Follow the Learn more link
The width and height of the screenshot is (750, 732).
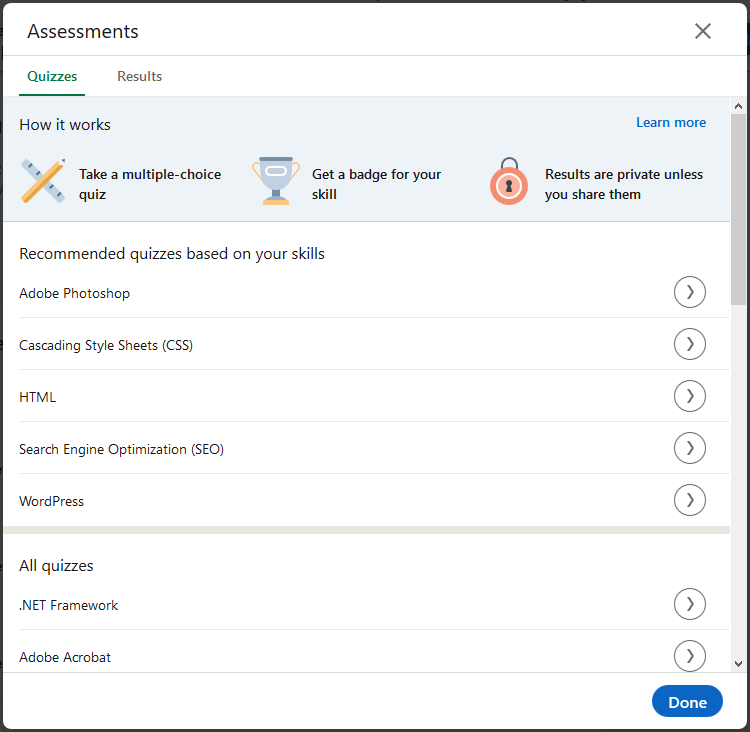[671, 122]
